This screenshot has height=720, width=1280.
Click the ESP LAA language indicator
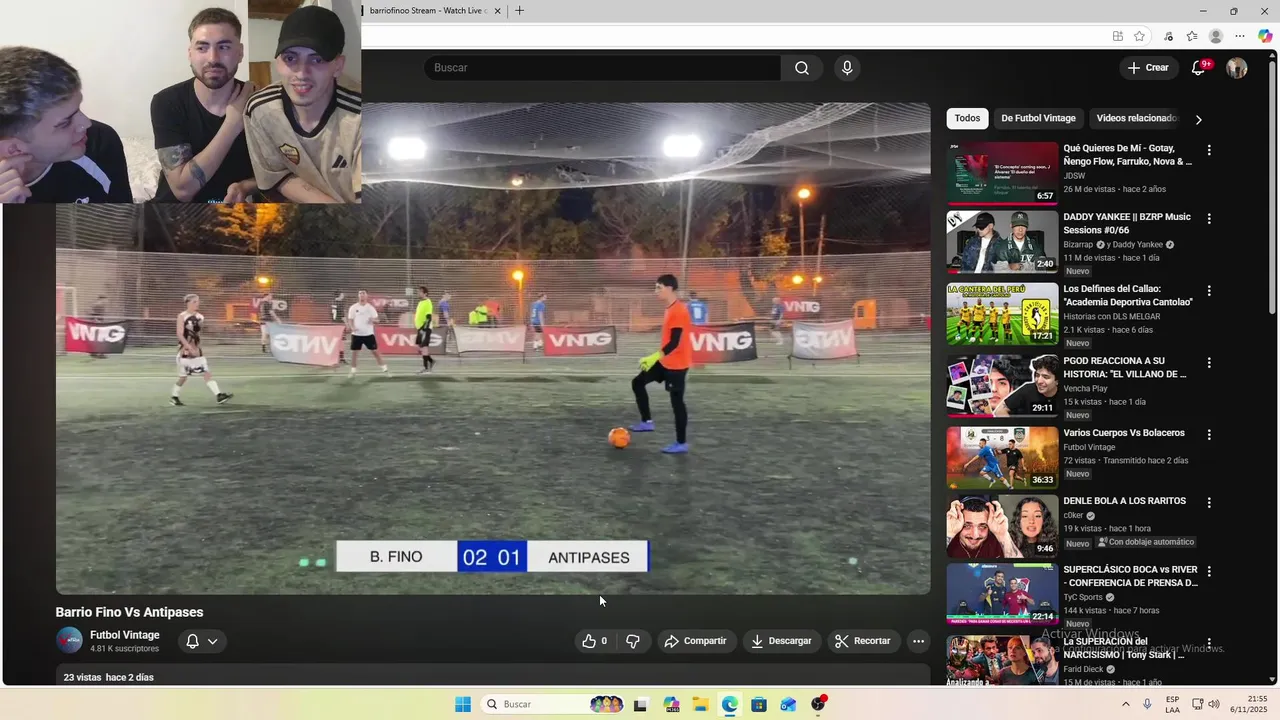(x=1172, y=704)
